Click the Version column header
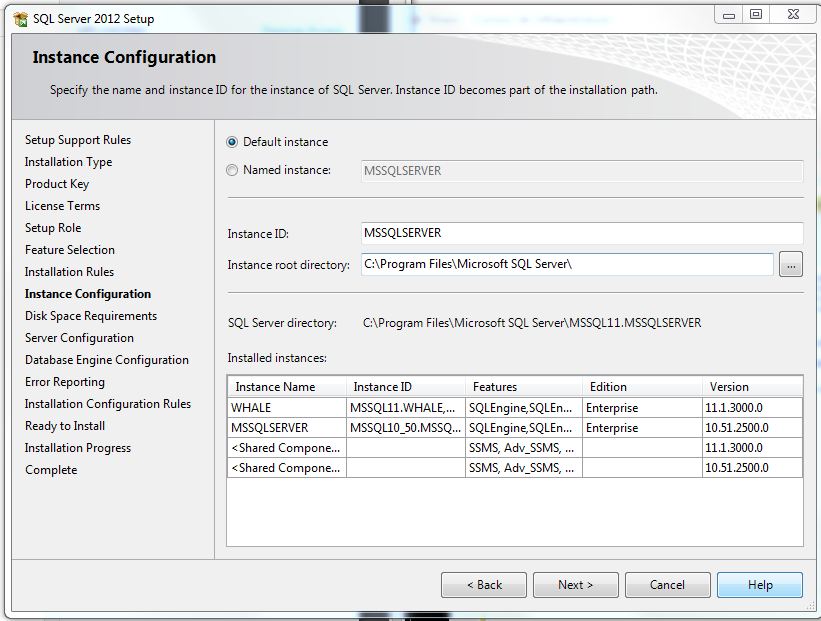Screen dimensions: 821x621 click(752, 386)
